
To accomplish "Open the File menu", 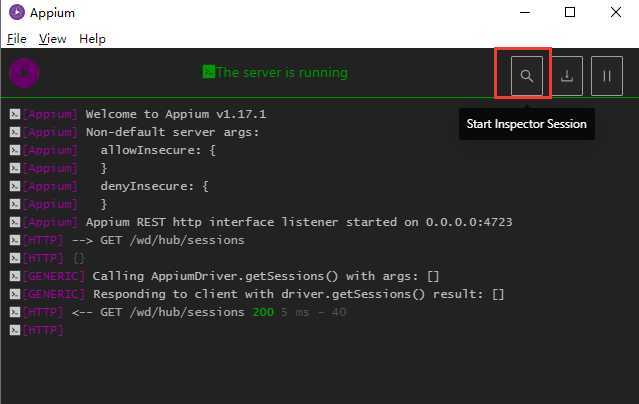I will (x=16, y=39).
